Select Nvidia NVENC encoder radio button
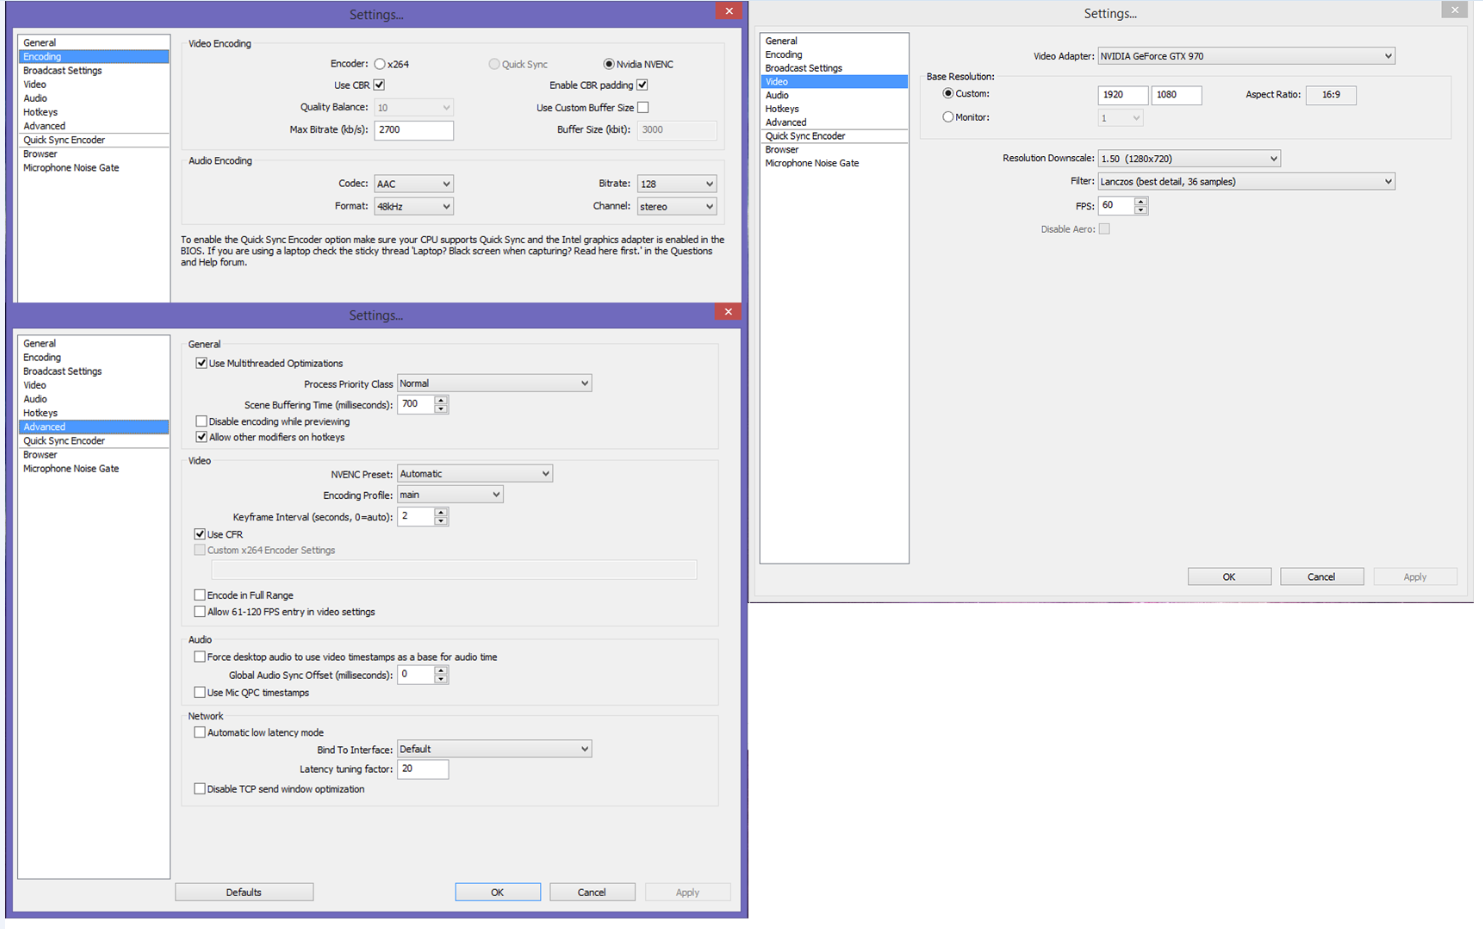The image size is (1483, 929). point(609,64)
